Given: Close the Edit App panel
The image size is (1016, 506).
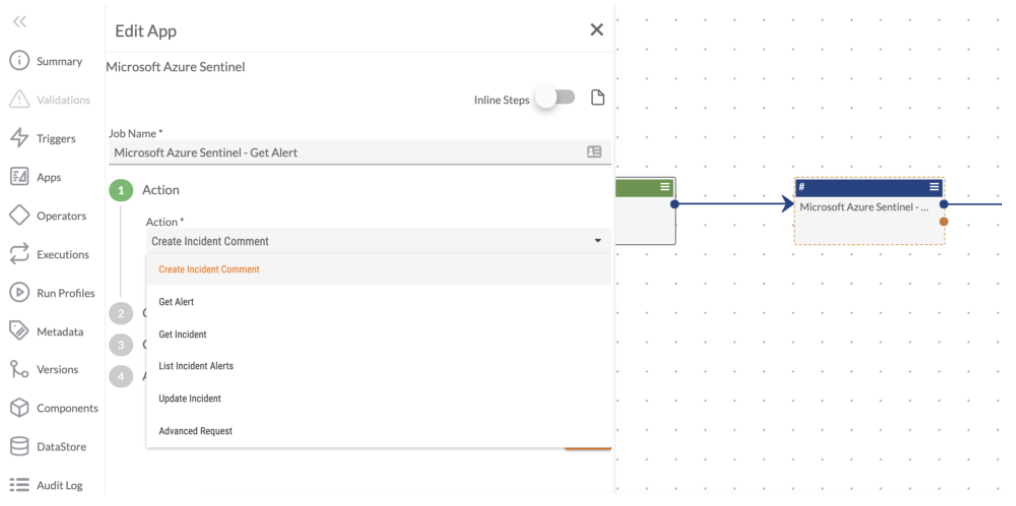Looking at the screenshot, I should coord(597,30).
